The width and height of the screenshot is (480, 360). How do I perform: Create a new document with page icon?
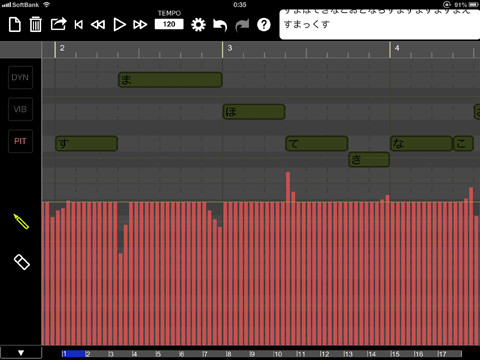15,25
